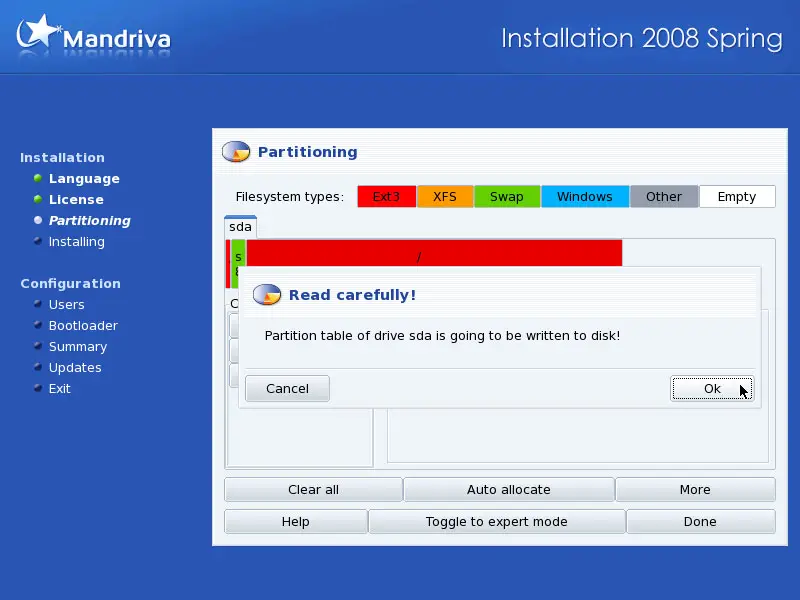Click the Read carefully dialog icon
The image size is (800, 600).
(267, 294)
